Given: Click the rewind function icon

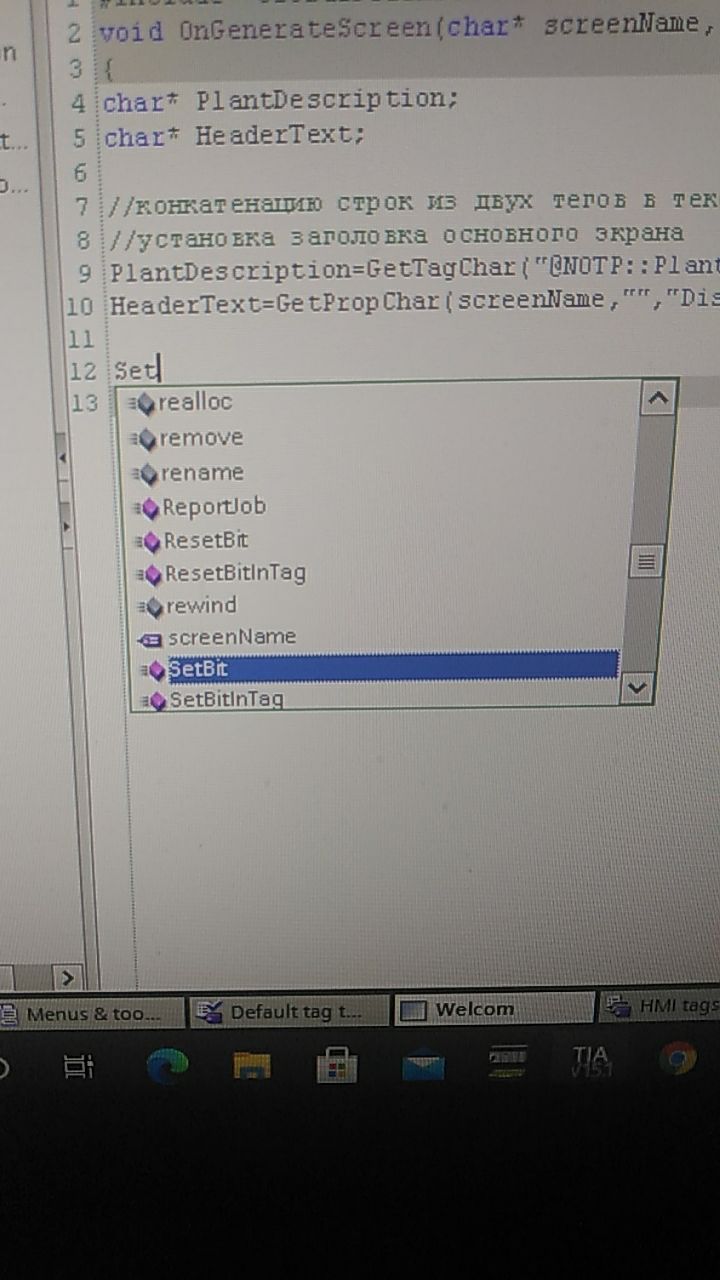Looking at the screenshot, I should point(150,606).
